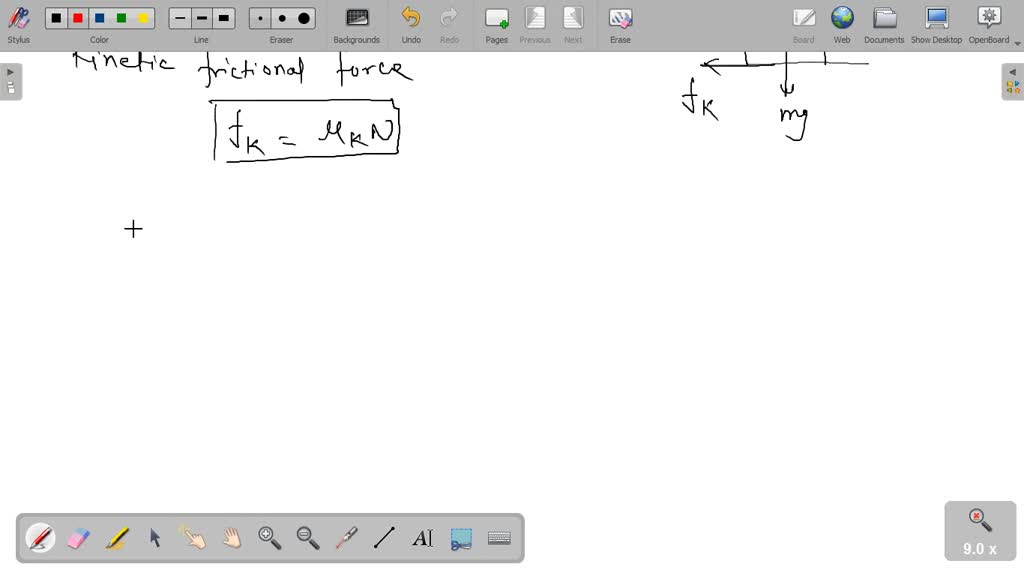Switch to the large eraser size
1024x576 pixels.
(x=303, y=17)
